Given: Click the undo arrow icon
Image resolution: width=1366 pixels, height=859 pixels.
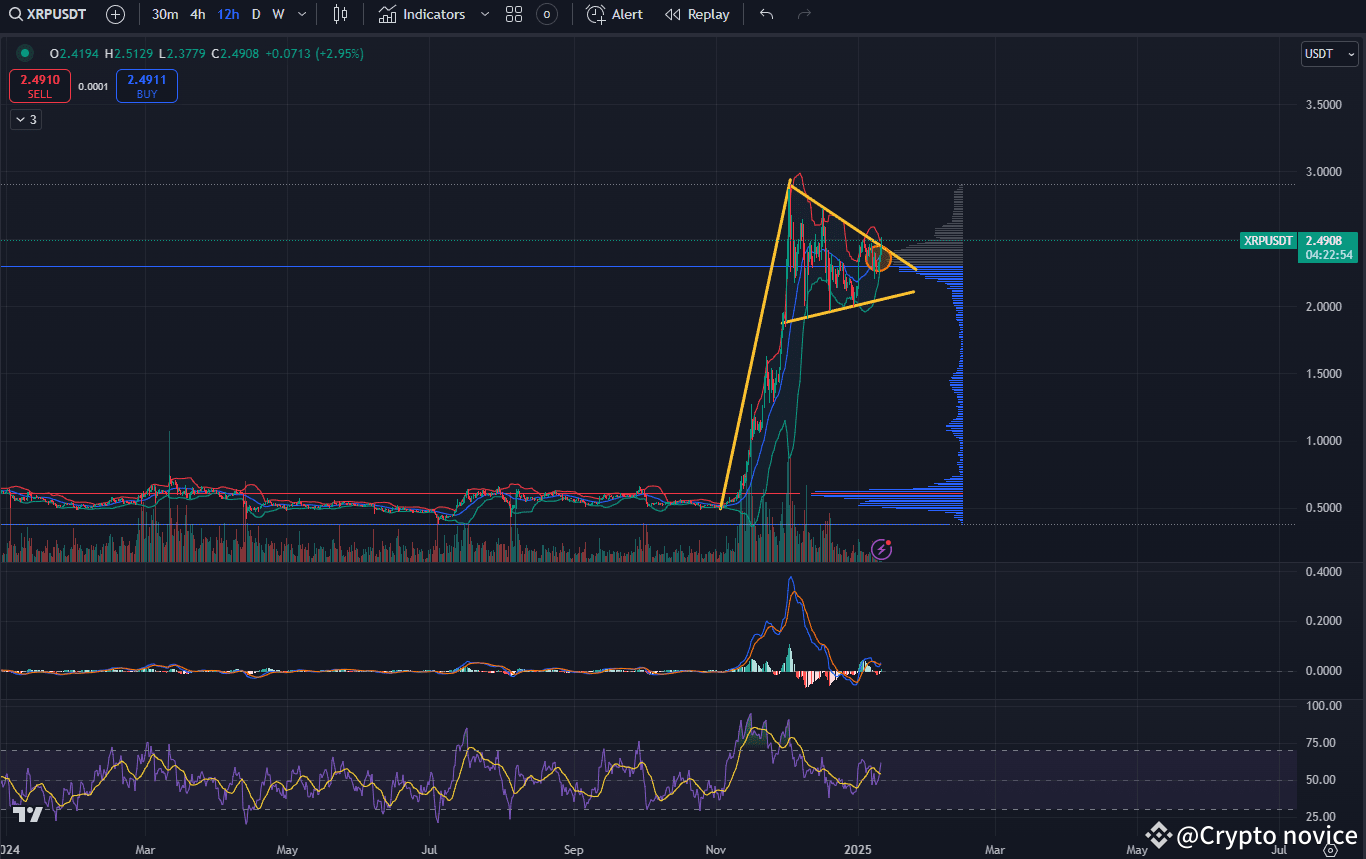Looking at the screenshot, I should click(766, 14).
